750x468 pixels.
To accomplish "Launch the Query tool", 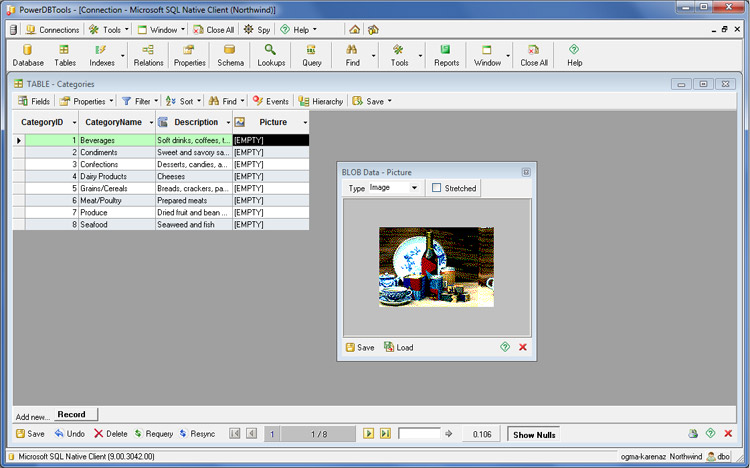I will point(312,55).
